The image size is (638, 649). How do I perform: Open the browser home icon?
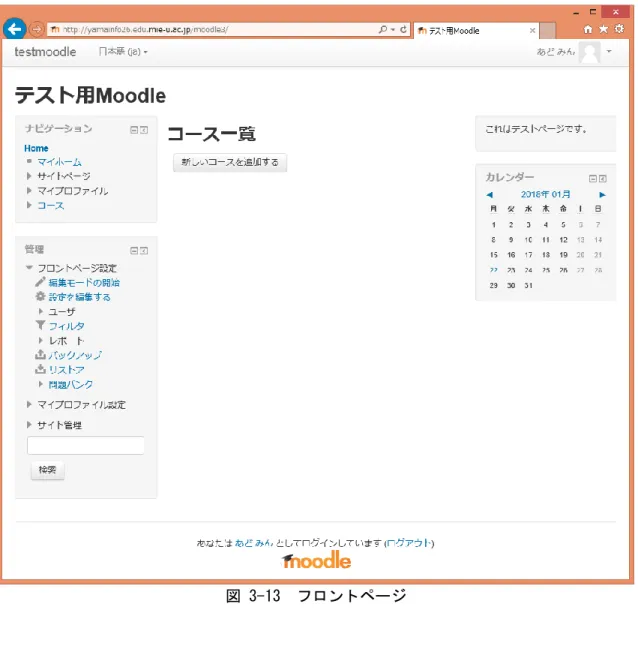click(587, 29)
